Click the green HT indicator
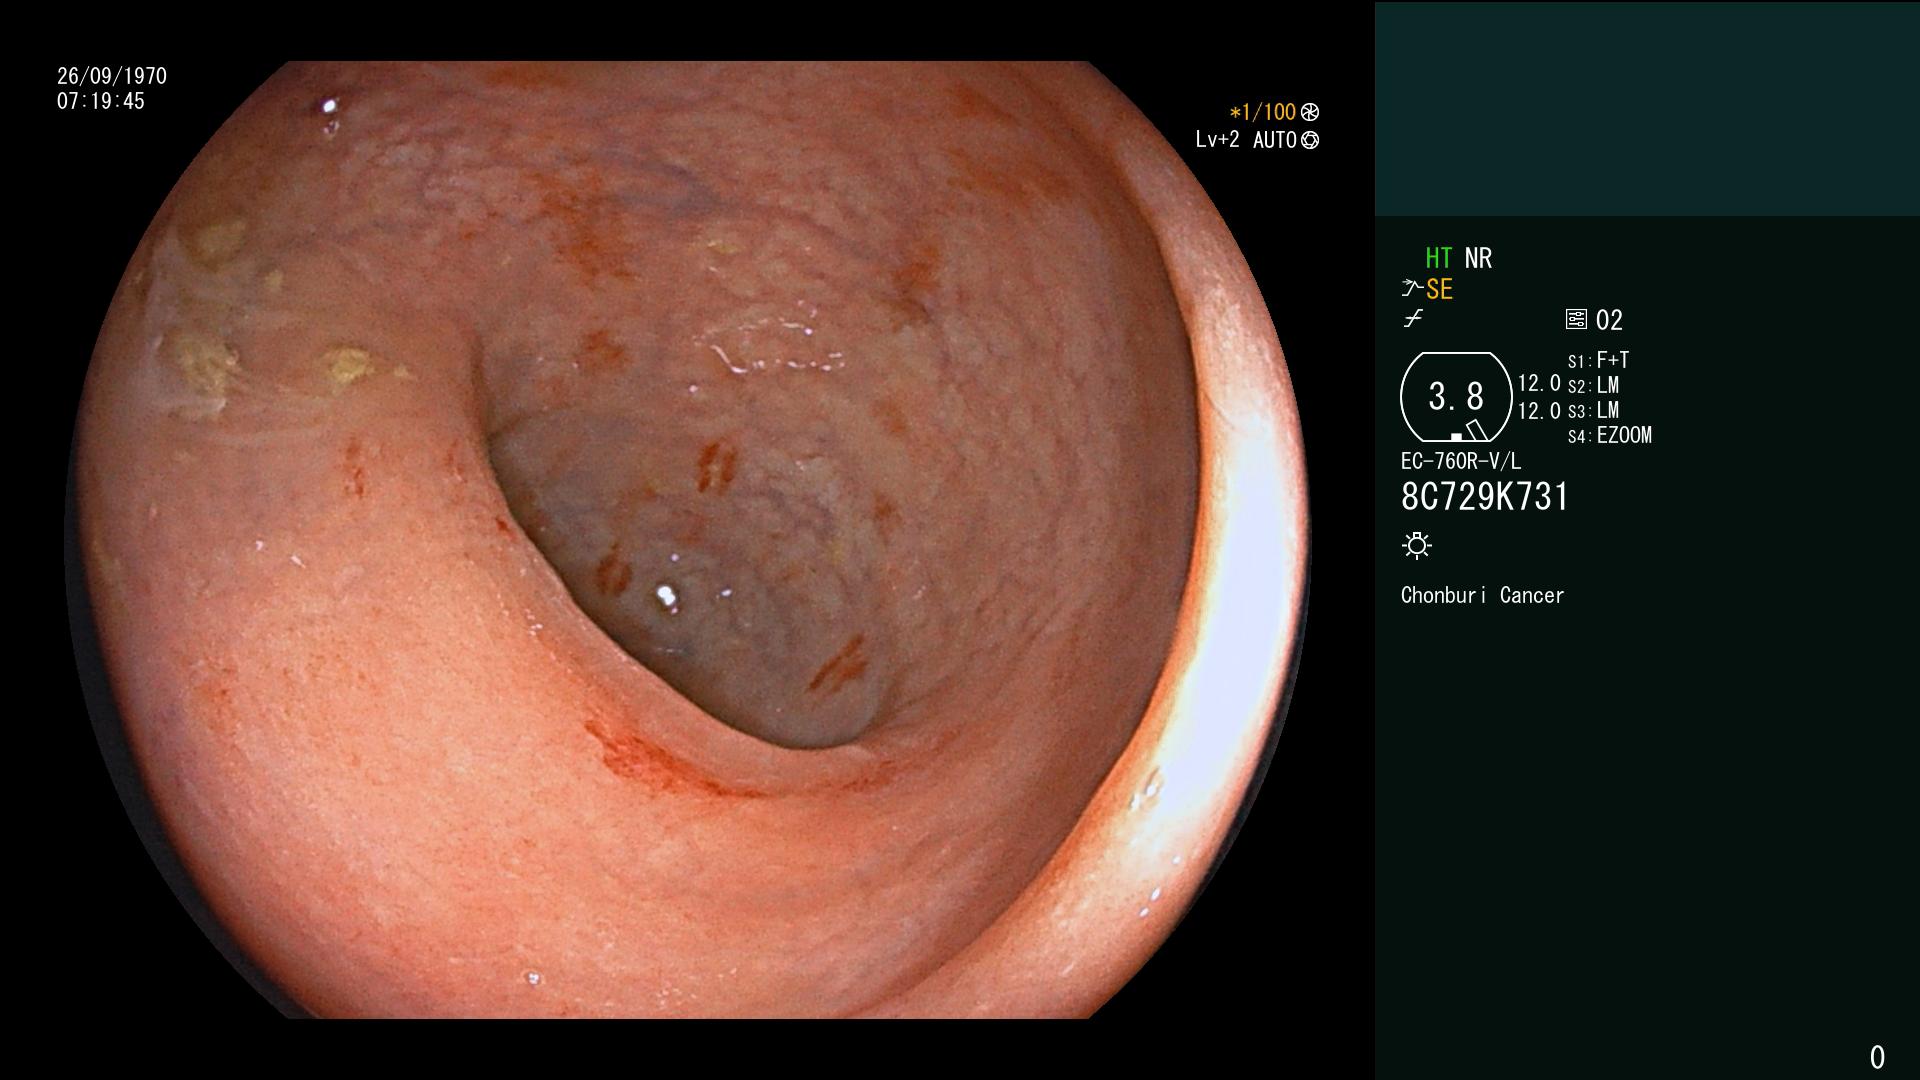Screen dimensions: 1920x1080 click(x=1438, y=258)
